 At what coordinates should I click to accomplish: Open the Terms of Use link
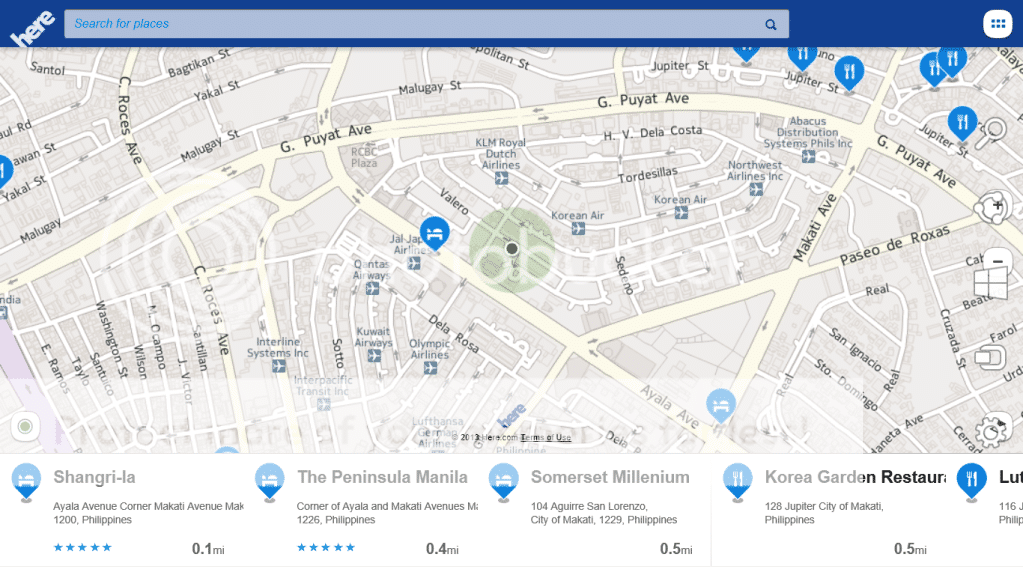pos(546,438)
